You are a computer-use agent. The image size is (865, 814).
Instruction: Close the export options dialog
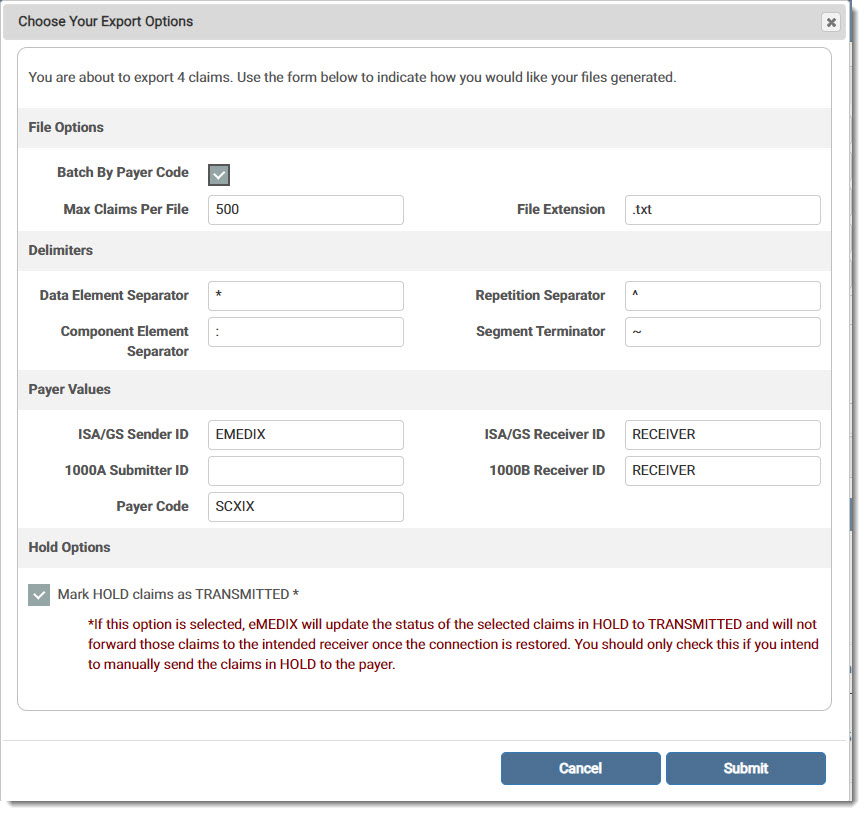pyautogui.click(x=831, y=22)
